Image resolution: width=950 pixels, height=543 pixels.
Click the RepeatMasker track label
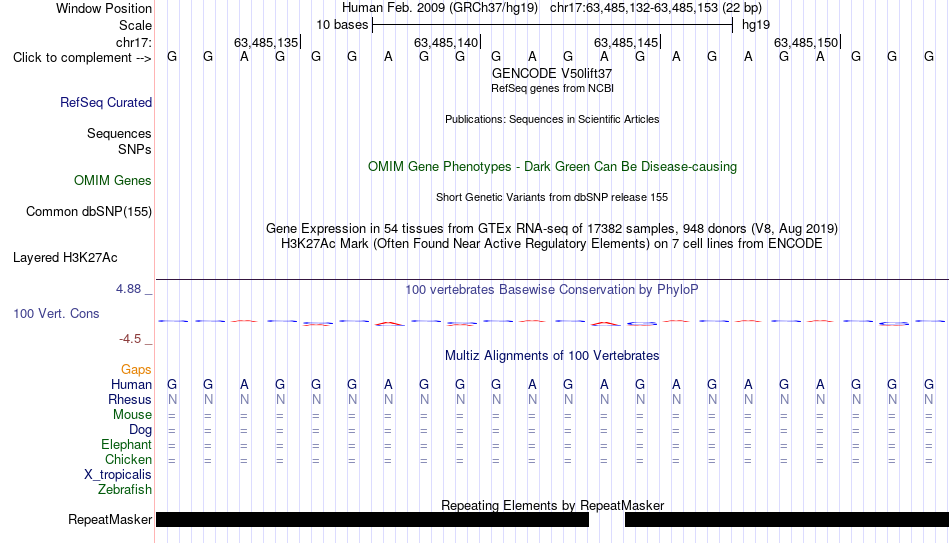click(110, 519)
